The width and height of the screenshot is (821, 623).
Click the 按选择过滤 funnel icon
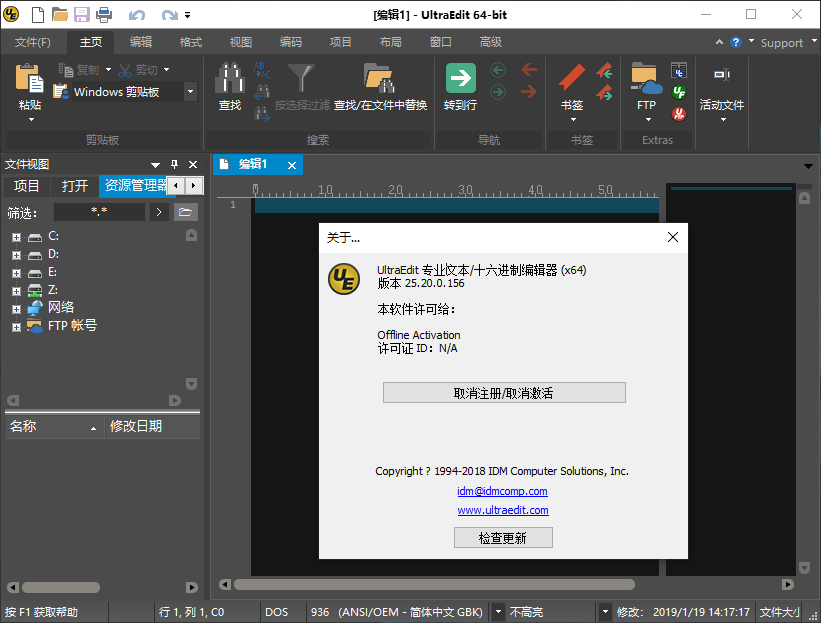click(x=301, y=78)
